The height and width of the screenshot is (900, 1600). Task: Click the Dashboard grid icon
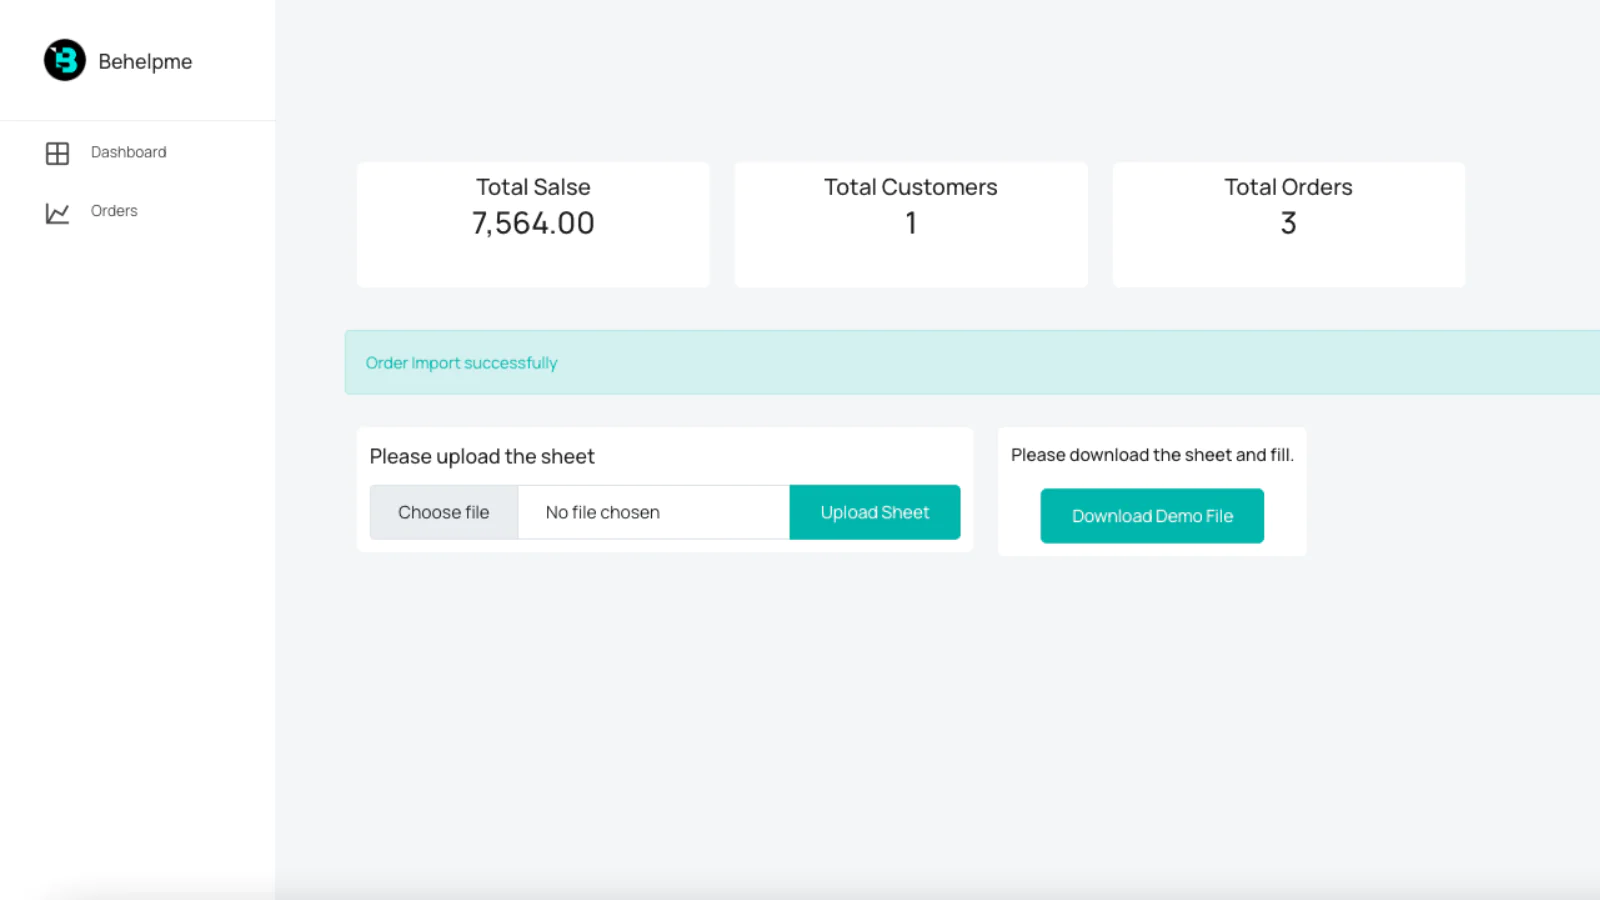point(57,153)
